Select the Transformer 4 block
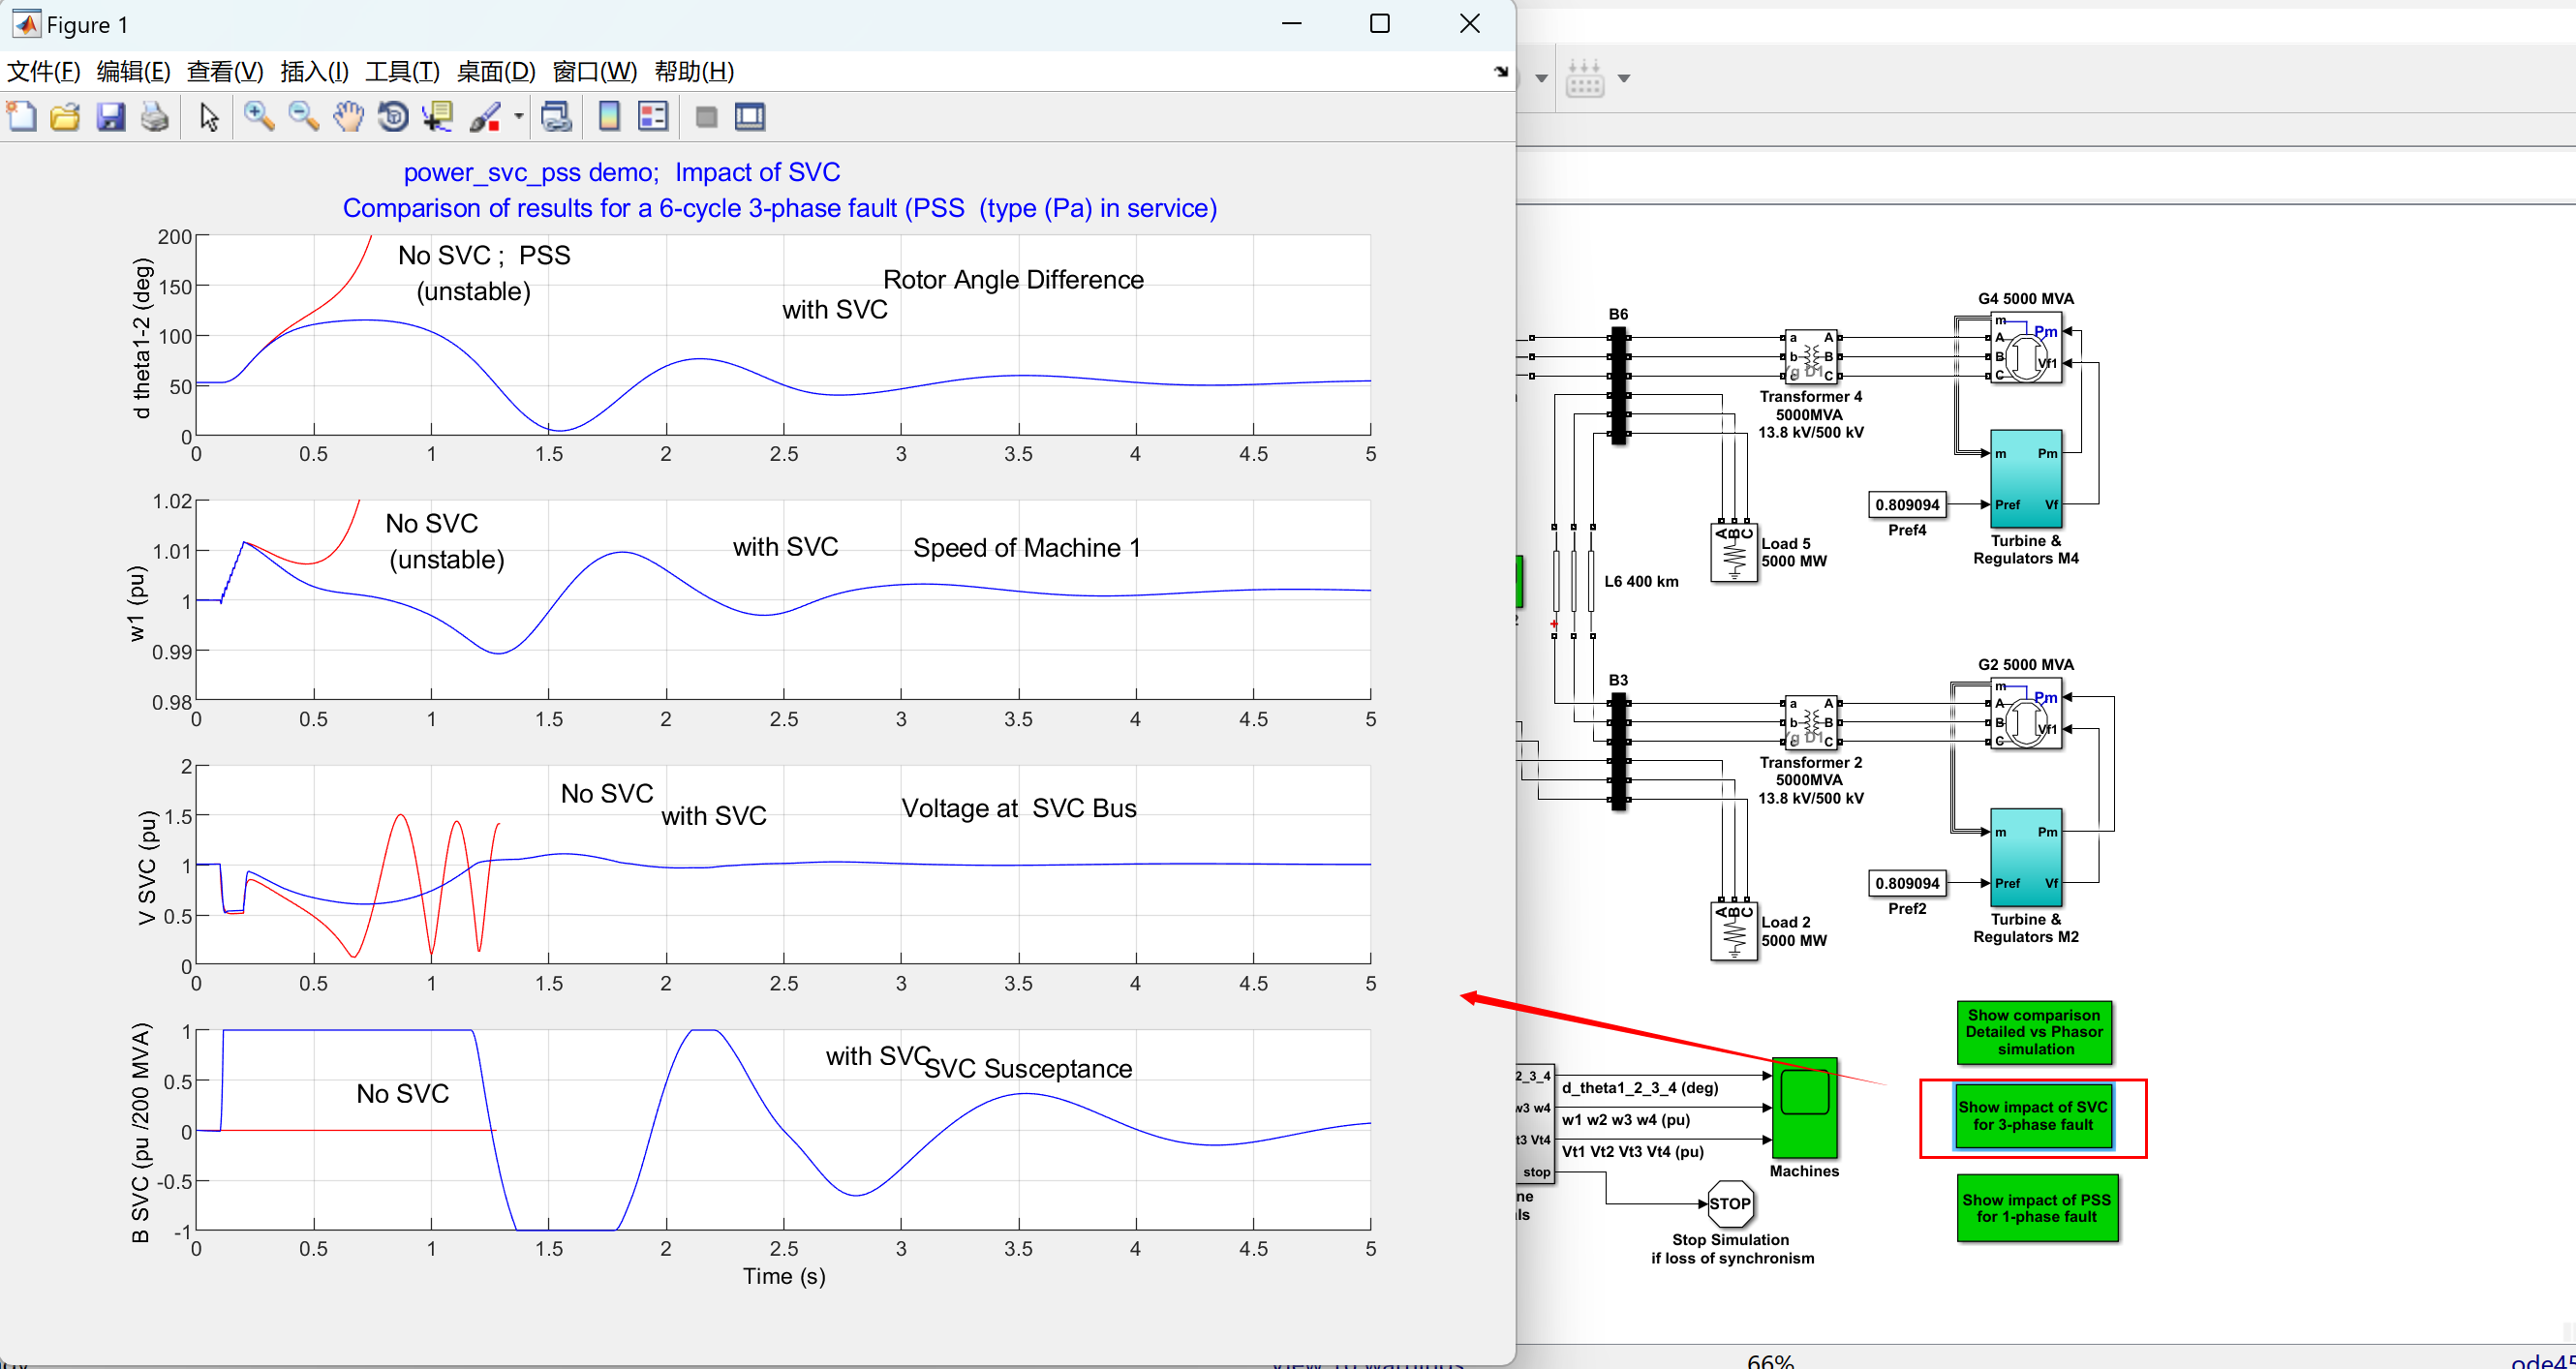Image resolution: width=2576 pixels, height=1369 pixels. pyautogui.click(x=1811, y=357)
